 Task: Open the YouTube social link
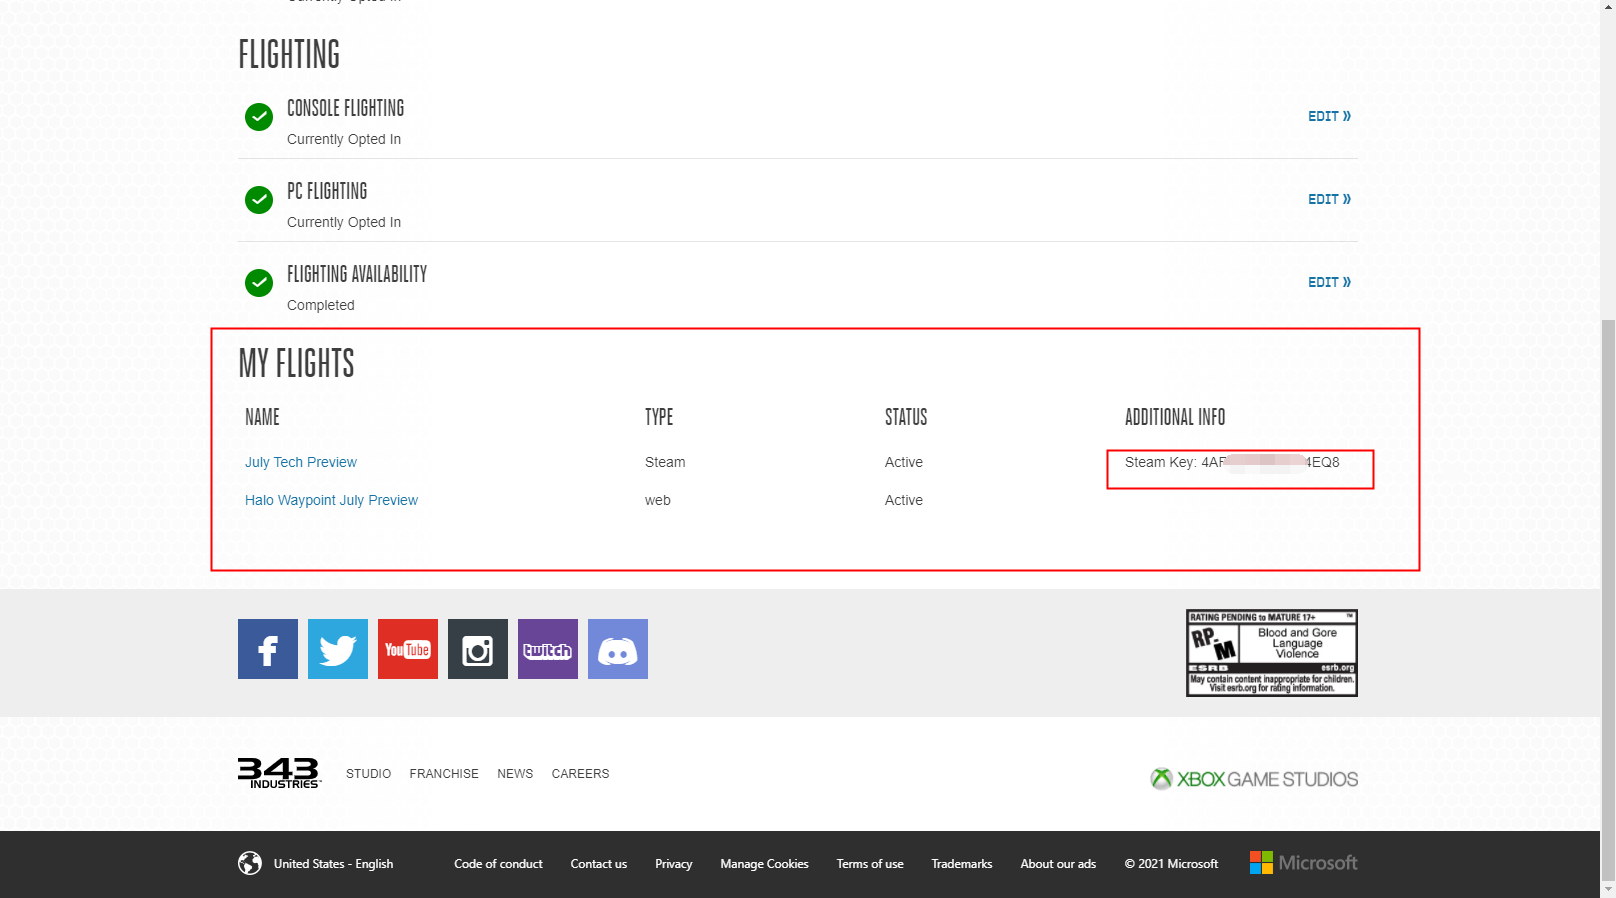pyautogui.click(x=408, y=649)
